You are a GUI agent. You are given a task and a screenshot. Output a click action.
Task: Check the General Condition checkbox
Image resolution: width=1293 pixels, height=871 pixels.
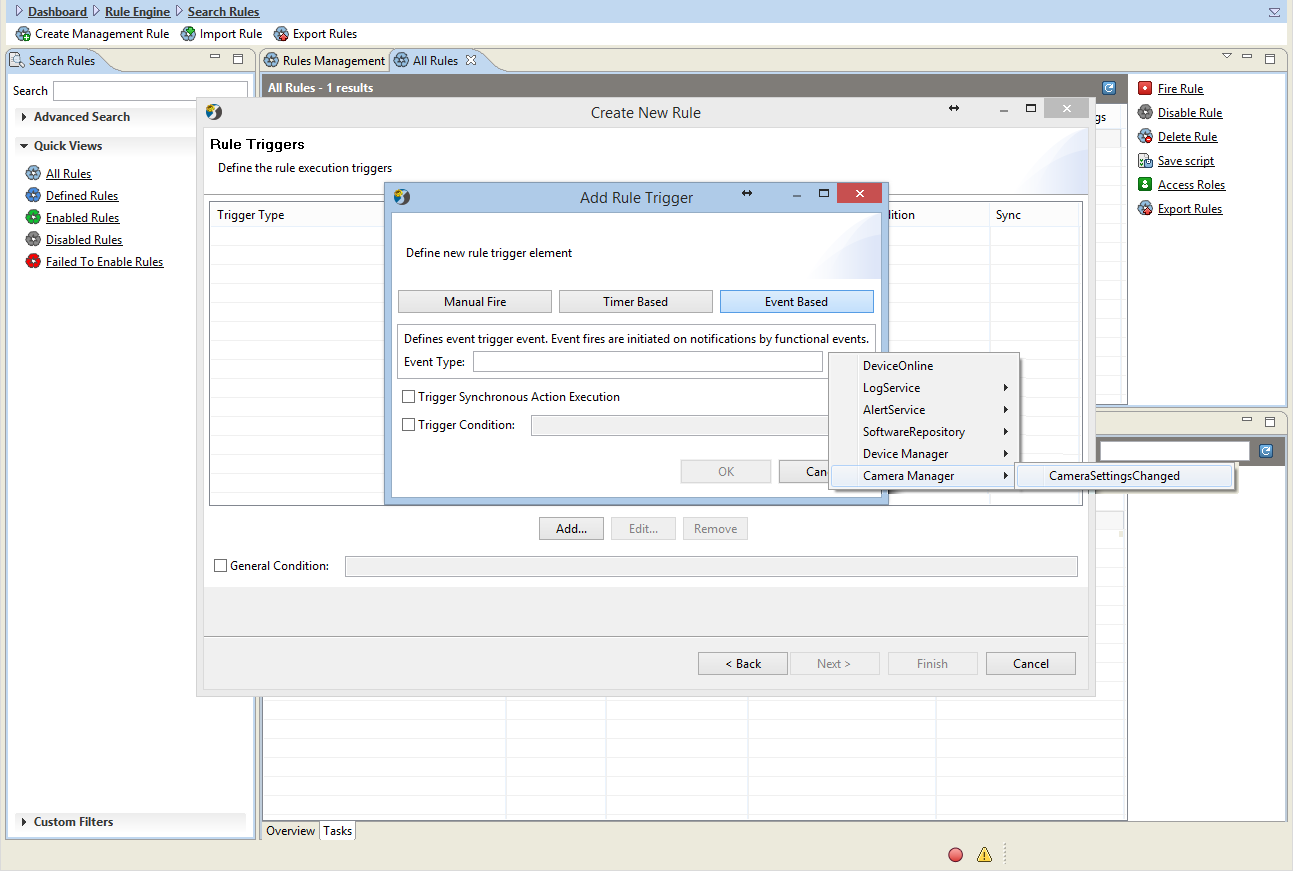(x=221, y=566)
